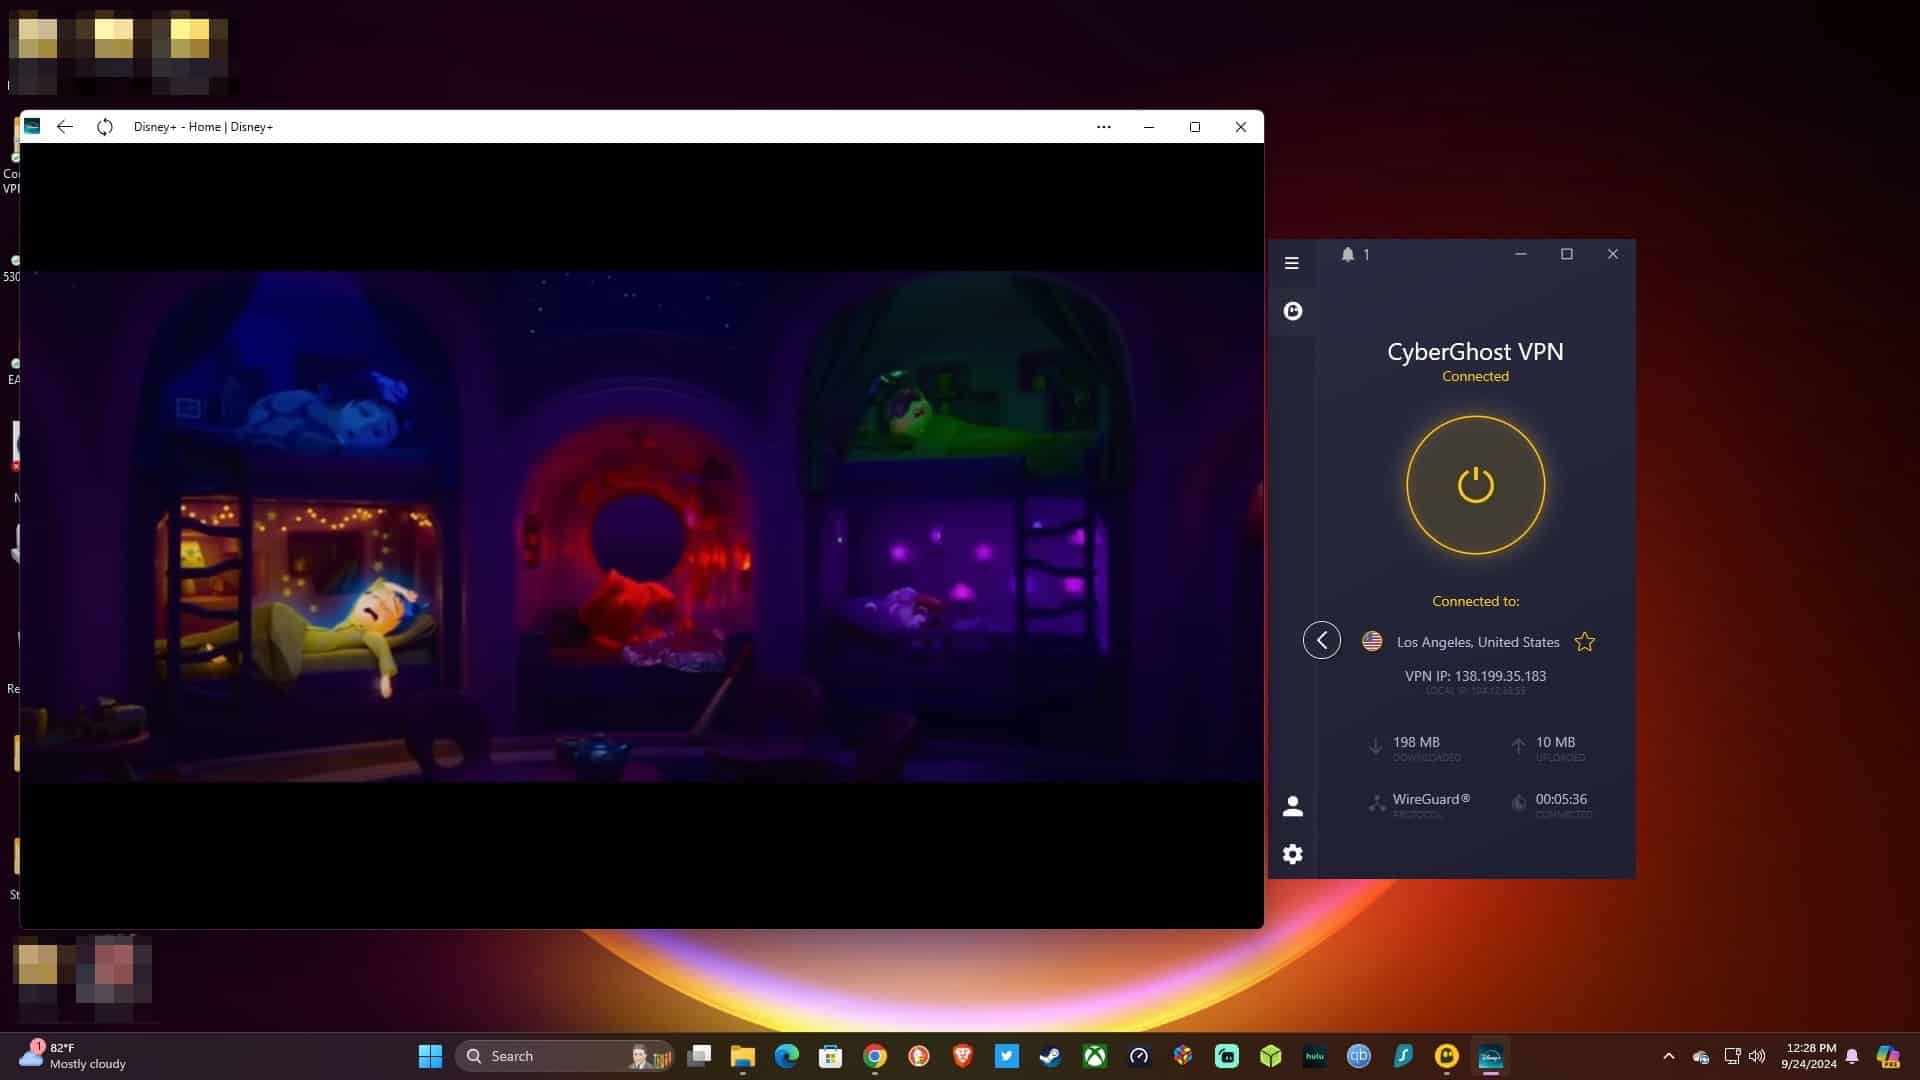Image resolution: width=1920 pixels, height=1080 pixels.
Task: Open Hulu from the taskbar
Action: (1315, 1056)
